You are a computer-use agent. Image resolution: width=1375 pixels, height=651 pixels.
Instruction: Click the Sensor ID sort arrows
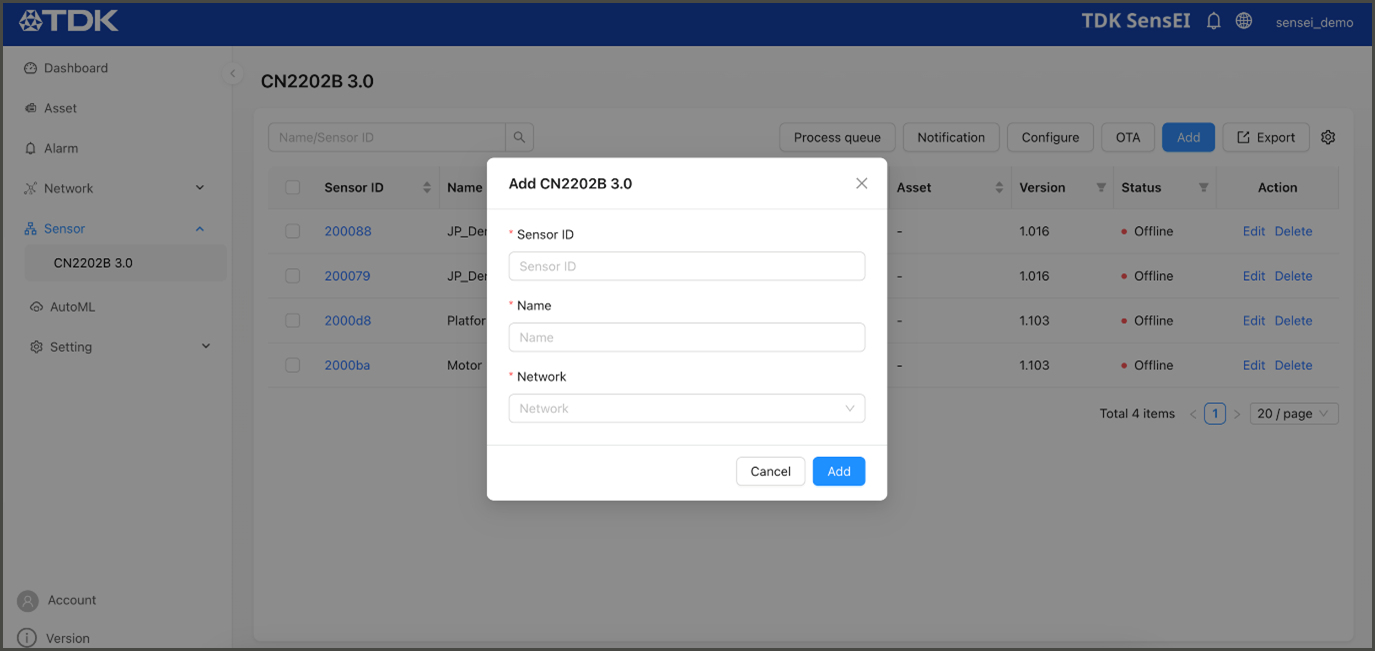click(427, 187)
